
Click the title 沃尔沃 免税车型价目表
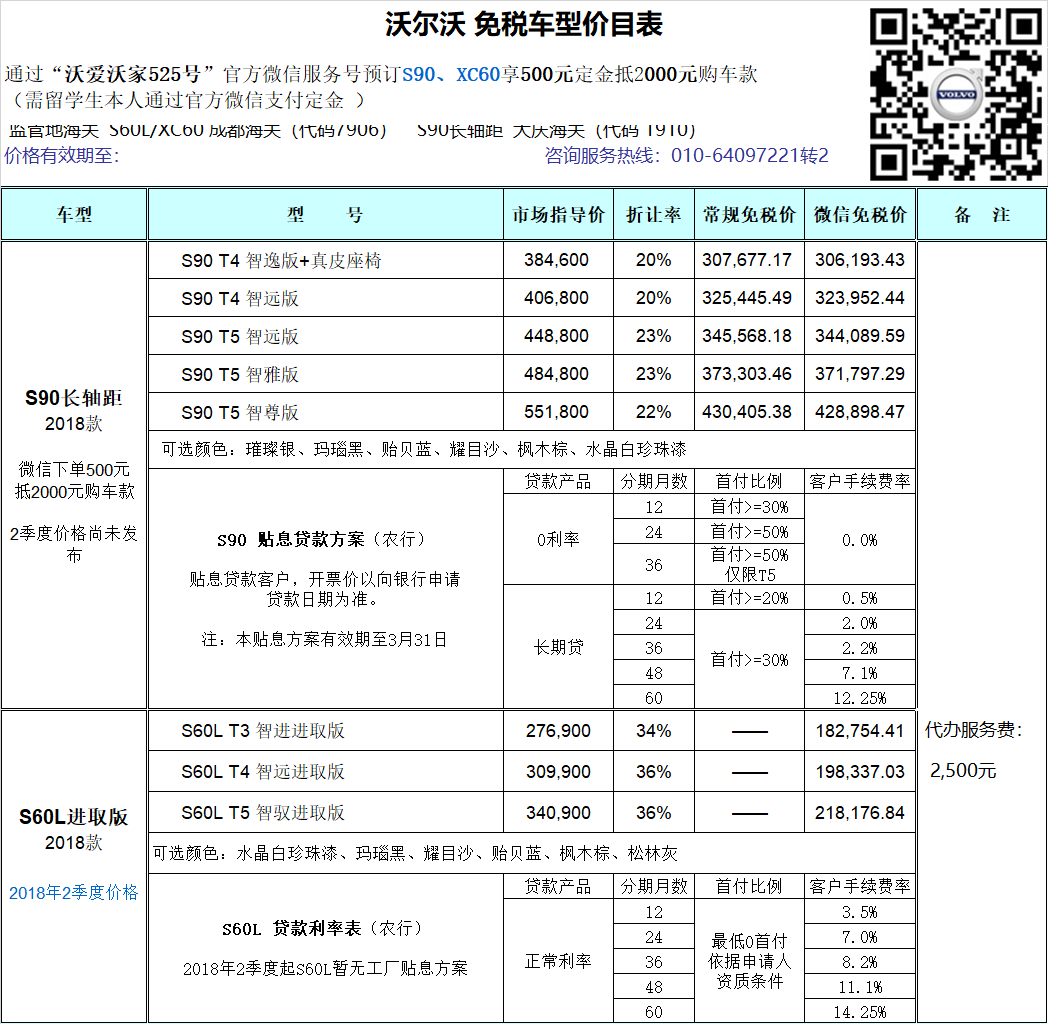click(523, 25)
